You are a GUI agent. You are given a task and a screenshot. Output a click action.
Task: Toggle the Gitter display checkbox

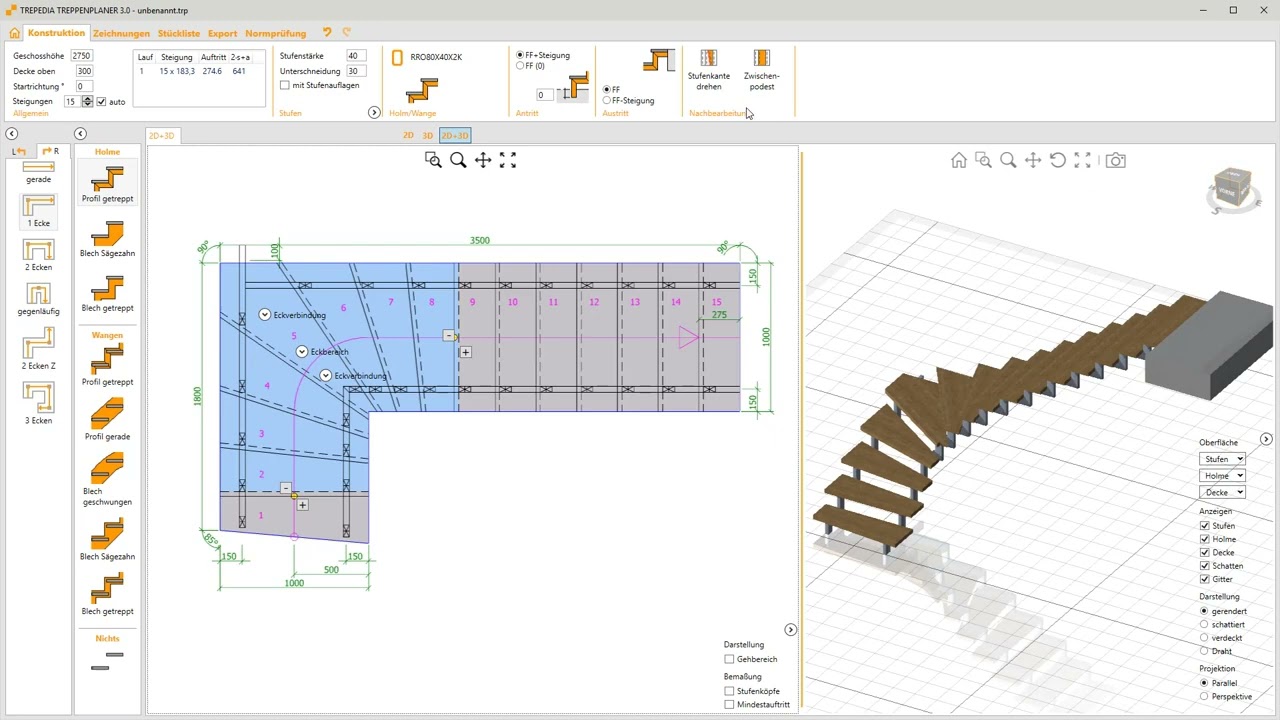(x=1205, y=579)
